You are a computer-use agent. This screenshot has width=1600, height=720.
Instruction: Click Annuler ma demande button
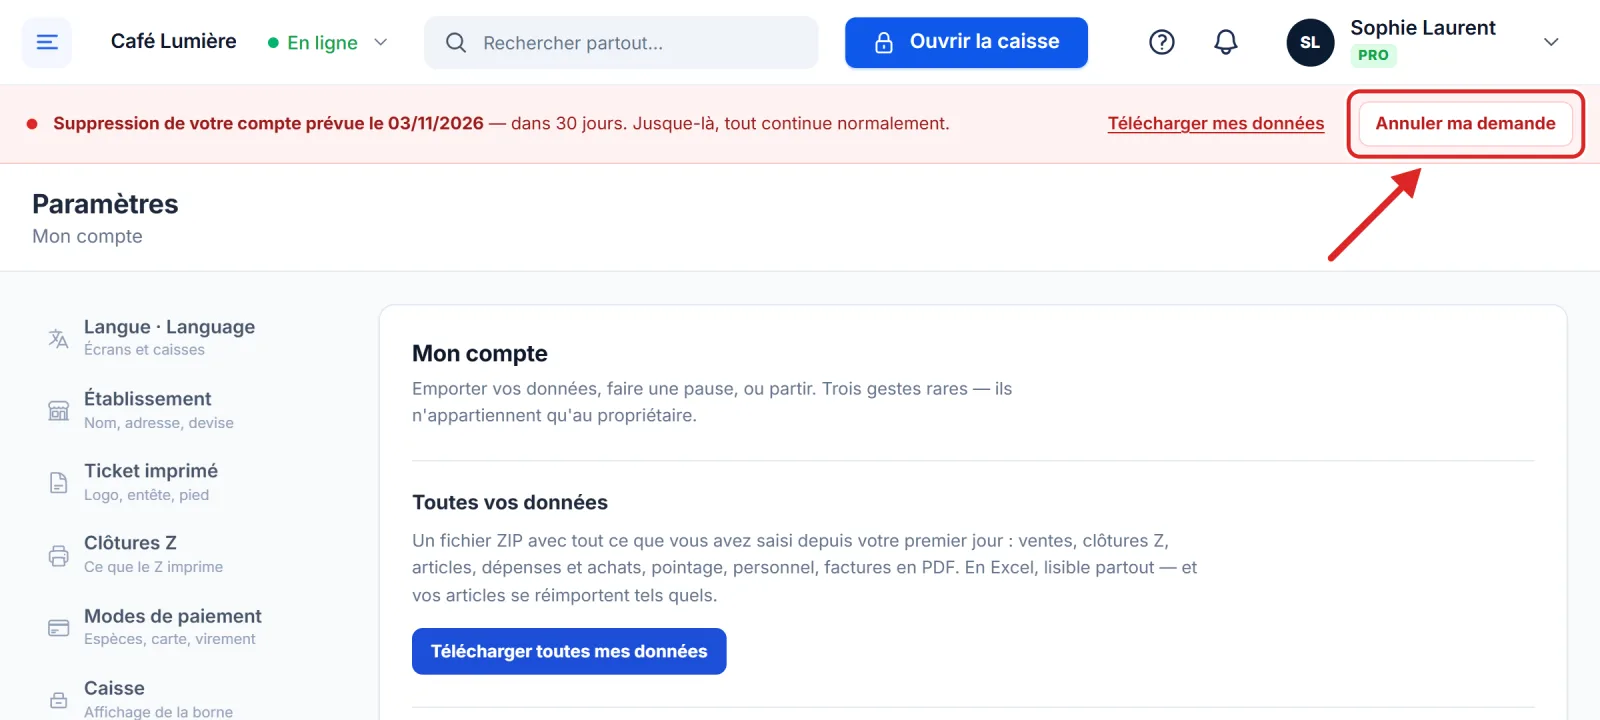click(1465, 124)
